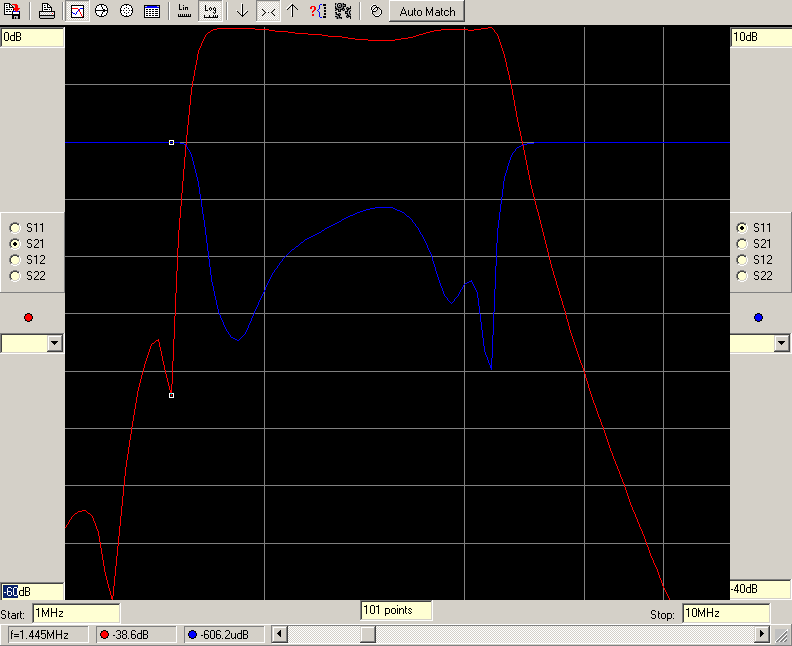Viewport: 792px width, 646px height.
Task: Click the question mark brace icon
Action: click(x=318, y=11)
